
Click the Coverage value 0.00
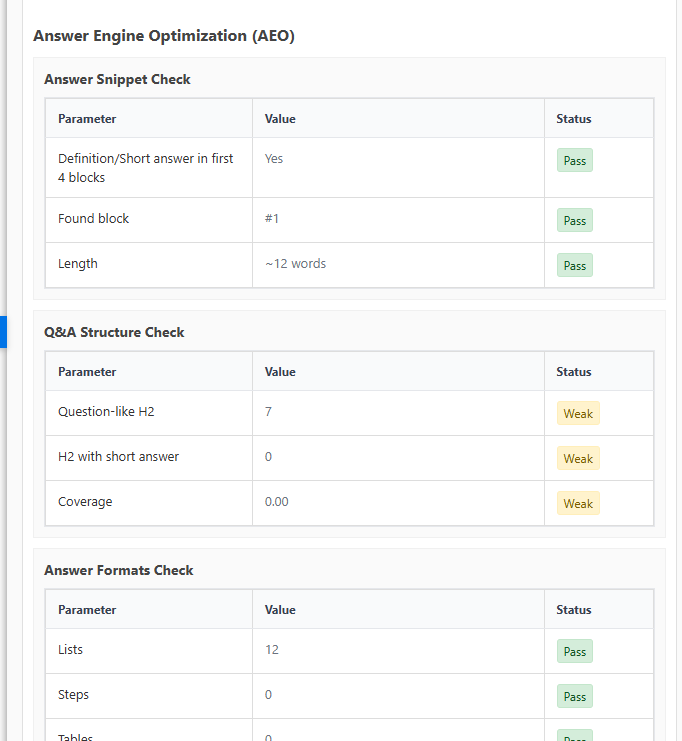(x=277, y=501)
